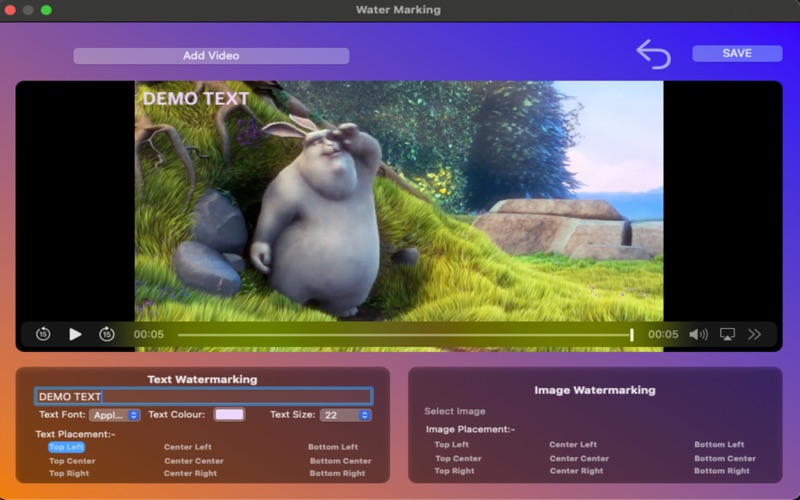800x500 pixels.
Task: Choose Top Left image placement
Action: [x=452, y=444]
